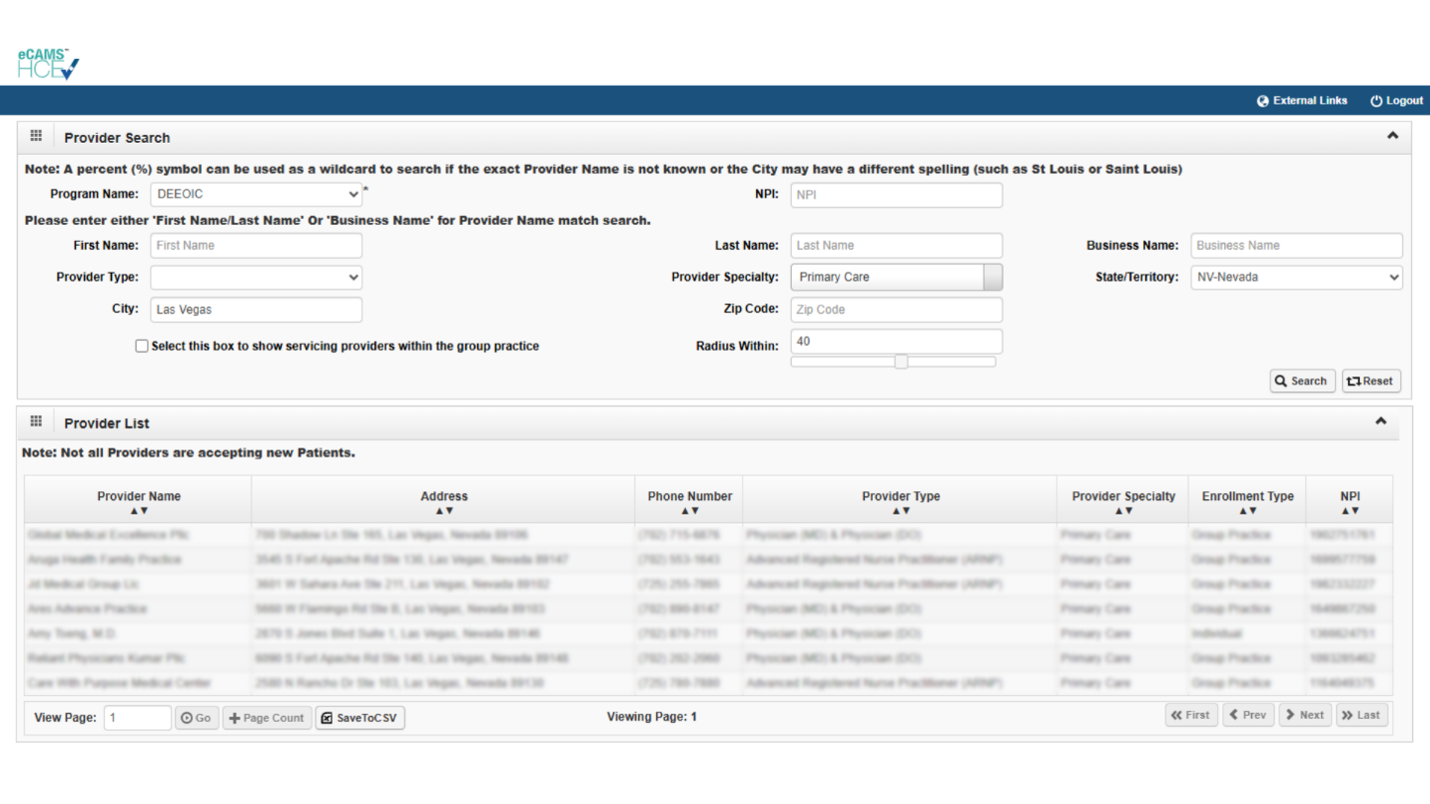This screenshot has height=804, width=1430.
Task: Go to the Last page
Action: 1362,715
